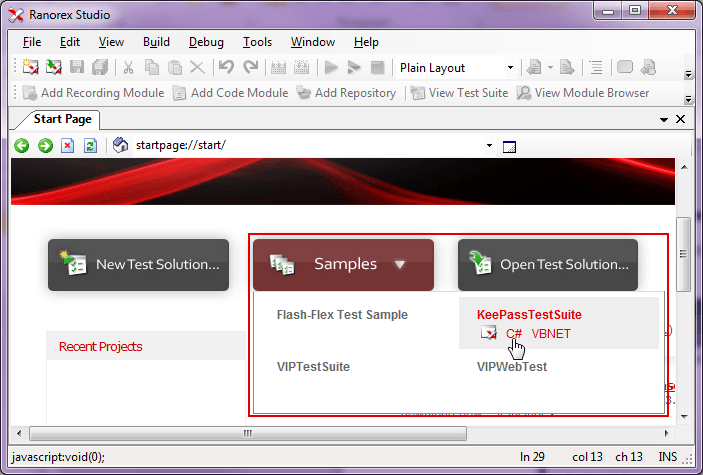This screenshot has width=703, height=475.
Task: Click the Run play icon in toolbar
Action: [331, 67]
